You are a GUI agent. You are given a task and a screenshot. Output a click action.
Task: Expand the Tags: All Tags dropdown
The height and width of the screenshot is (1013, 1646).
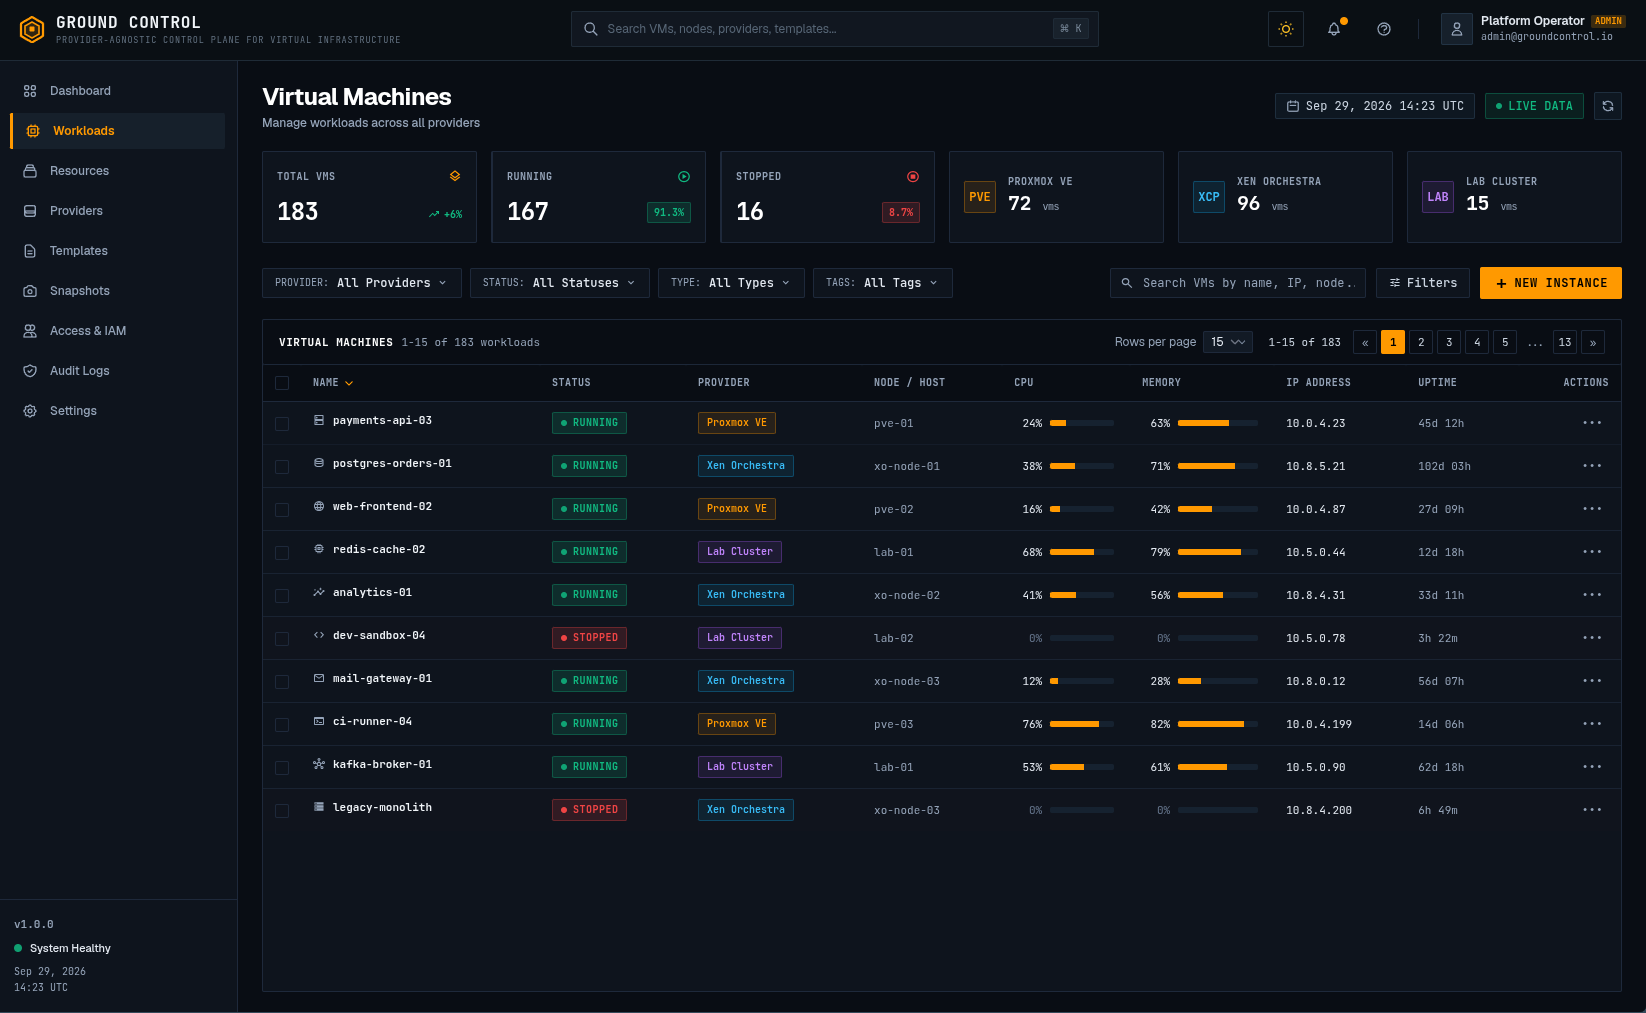coord(883,283)
